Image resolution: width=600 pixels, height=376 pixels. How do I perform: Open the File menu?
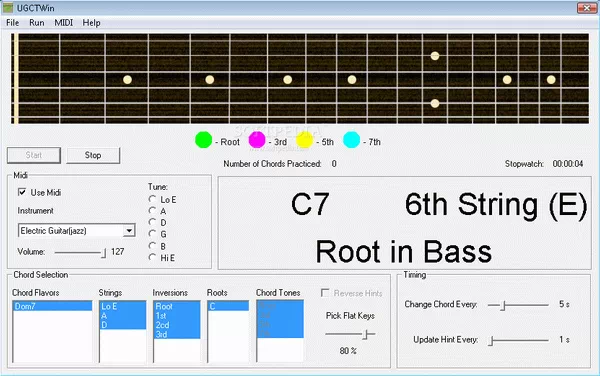coord(13,23)
